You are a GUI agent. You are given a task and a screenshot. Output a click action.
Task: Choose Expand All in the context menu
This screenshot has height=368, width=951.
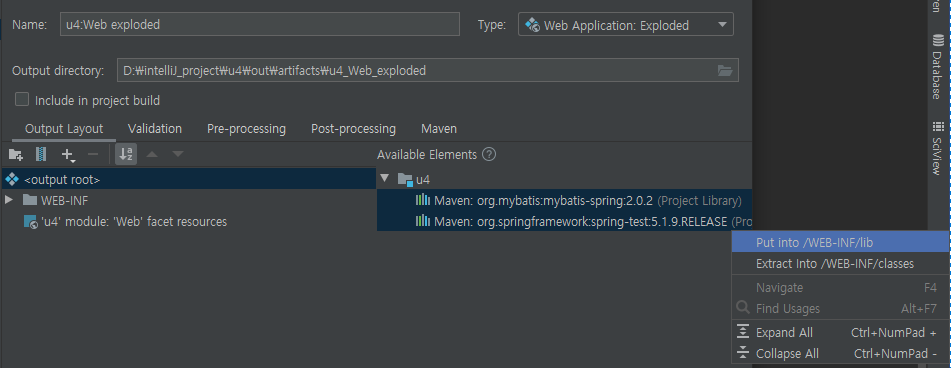(x=841, y=332)
